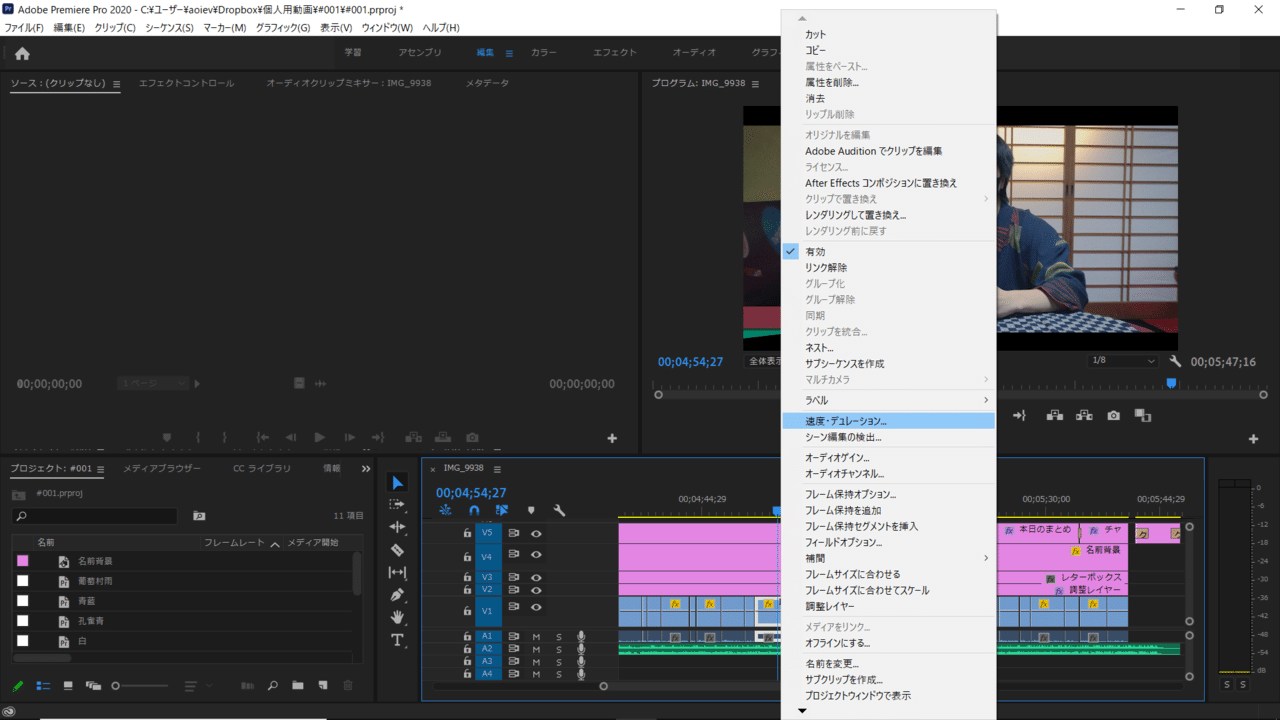This screenshot has width=1280, height=720.
Task: Create bin from search query icon
Action: click(x=199, y=516)
